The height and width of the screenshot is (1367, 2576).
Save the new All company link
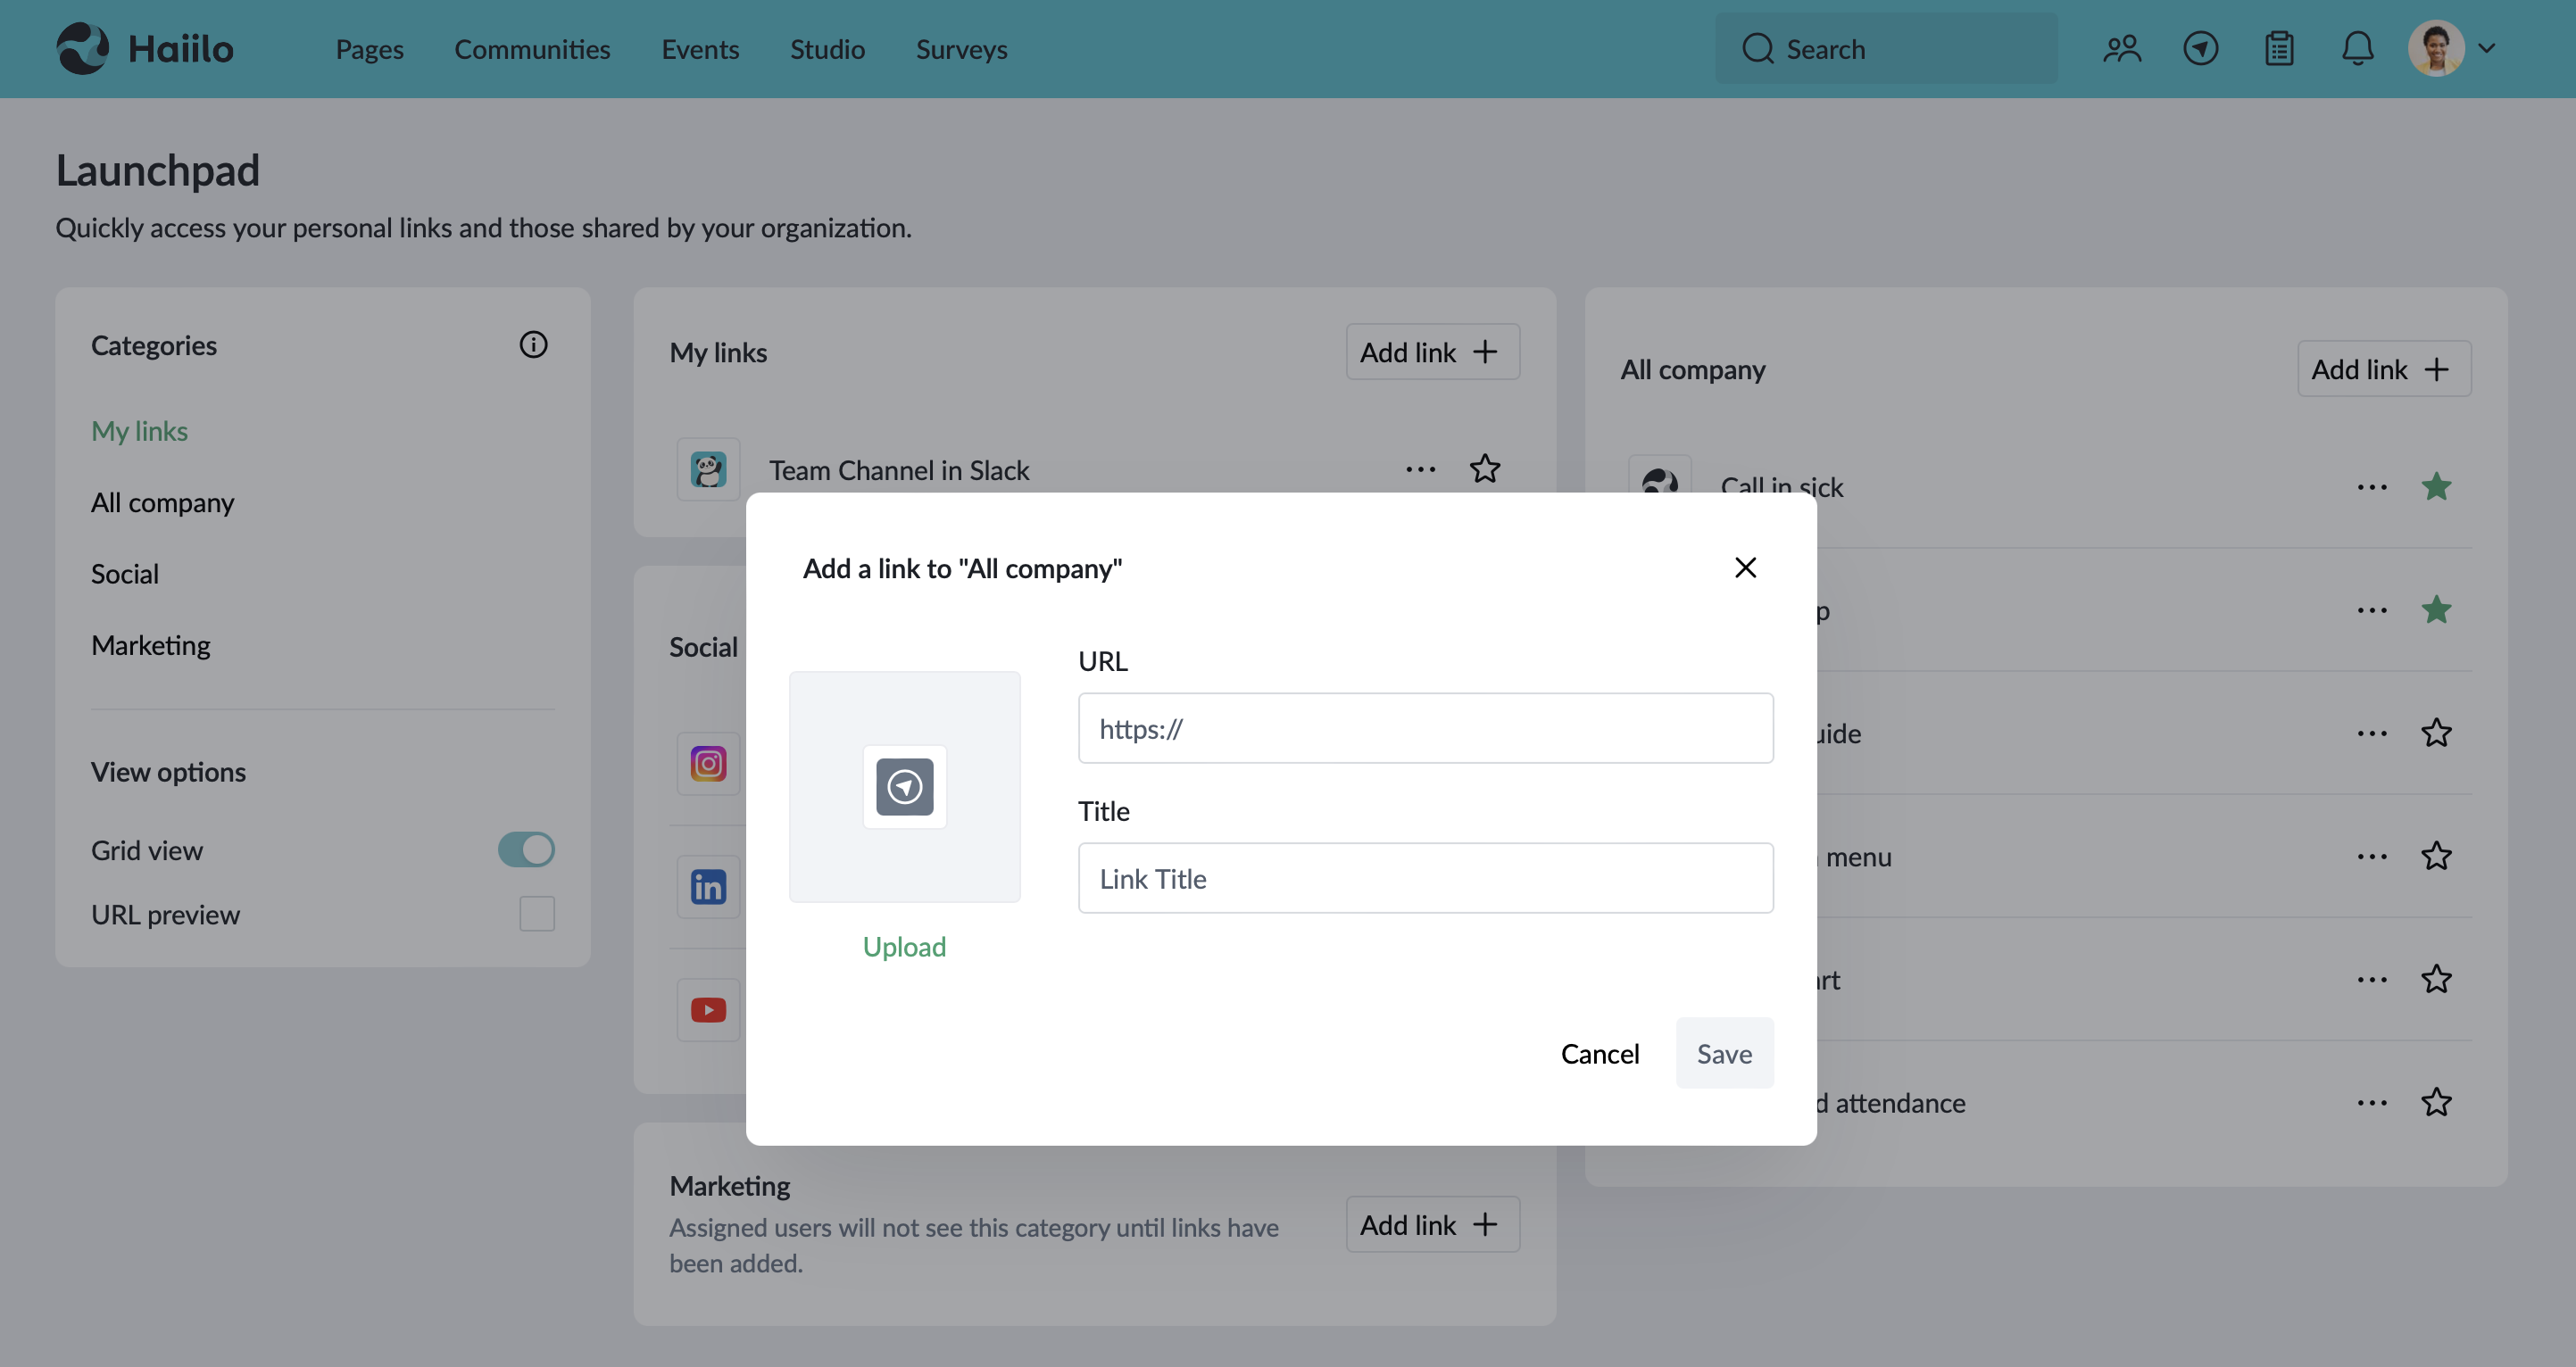[x=1724, y=1052]
